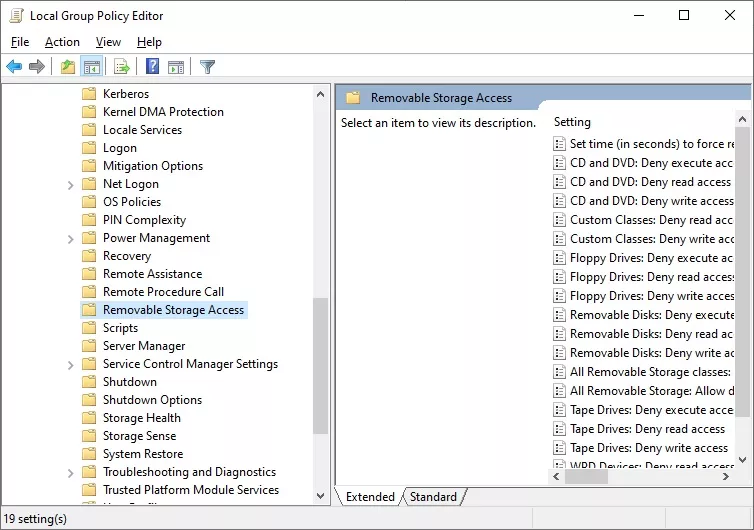
Task: Click the Export List toolbar icon
Action: click(121, 66)
